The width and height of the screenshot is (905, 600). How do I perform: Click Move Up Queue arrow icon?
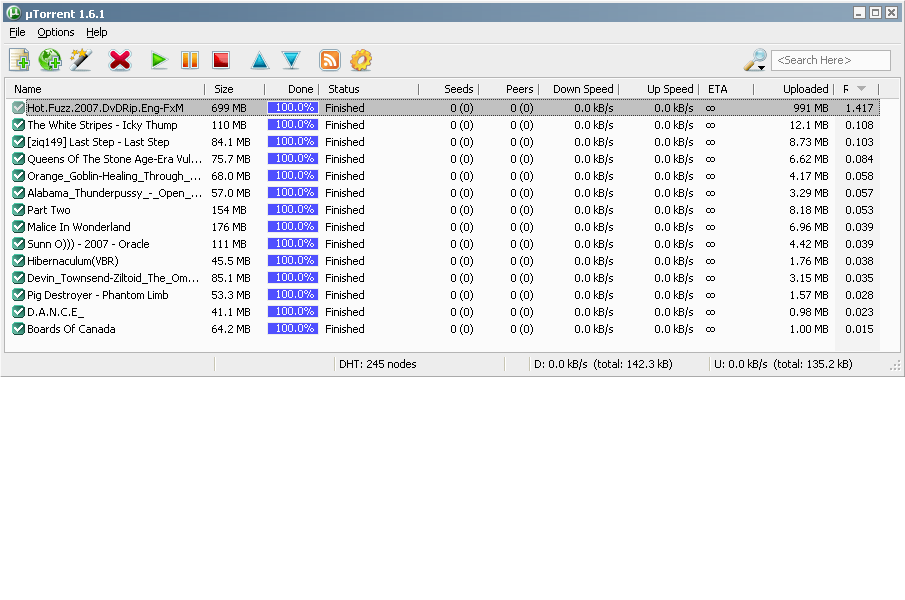(260, 60)
